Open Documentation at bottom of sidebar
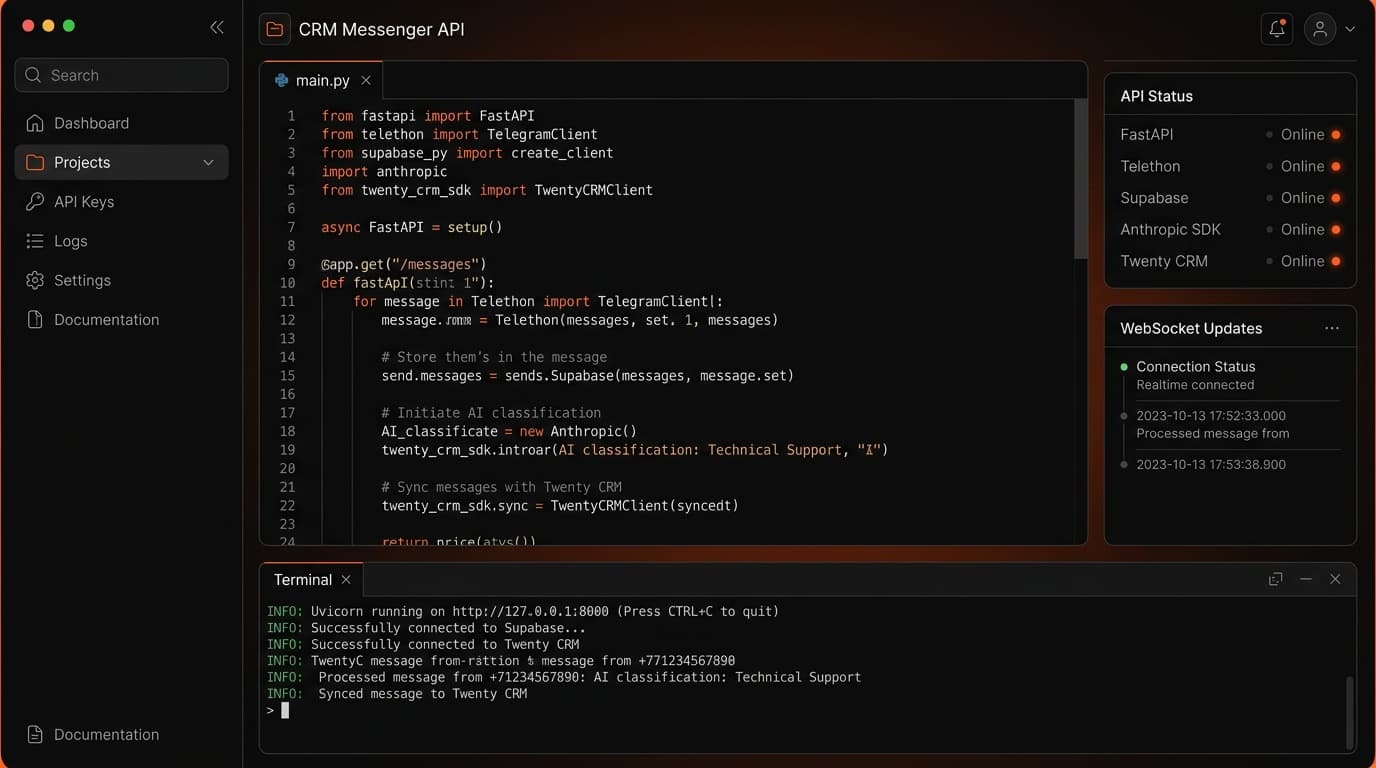This screenshot has height=768, width=1376. 105,734
